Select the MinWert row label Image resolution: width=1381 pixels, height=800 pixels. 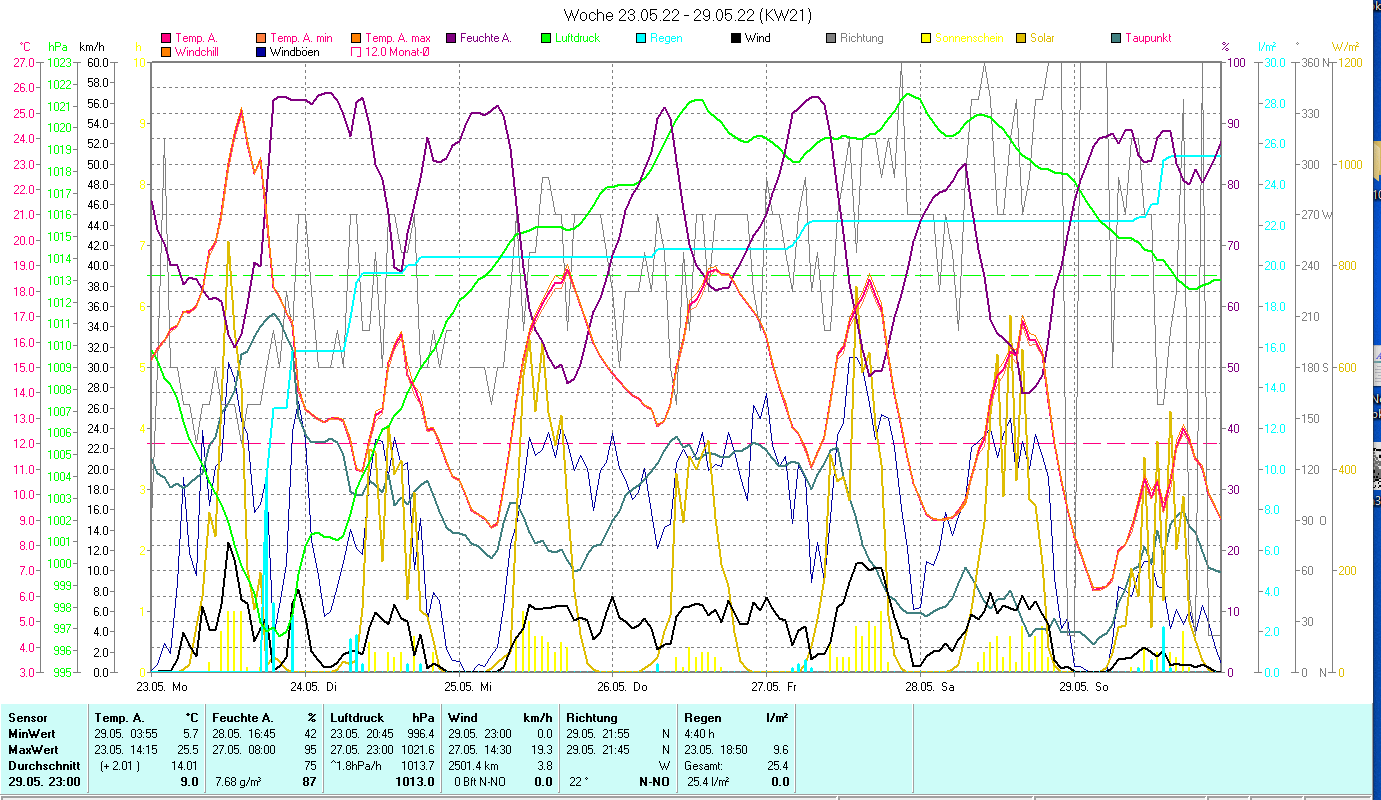32,734
